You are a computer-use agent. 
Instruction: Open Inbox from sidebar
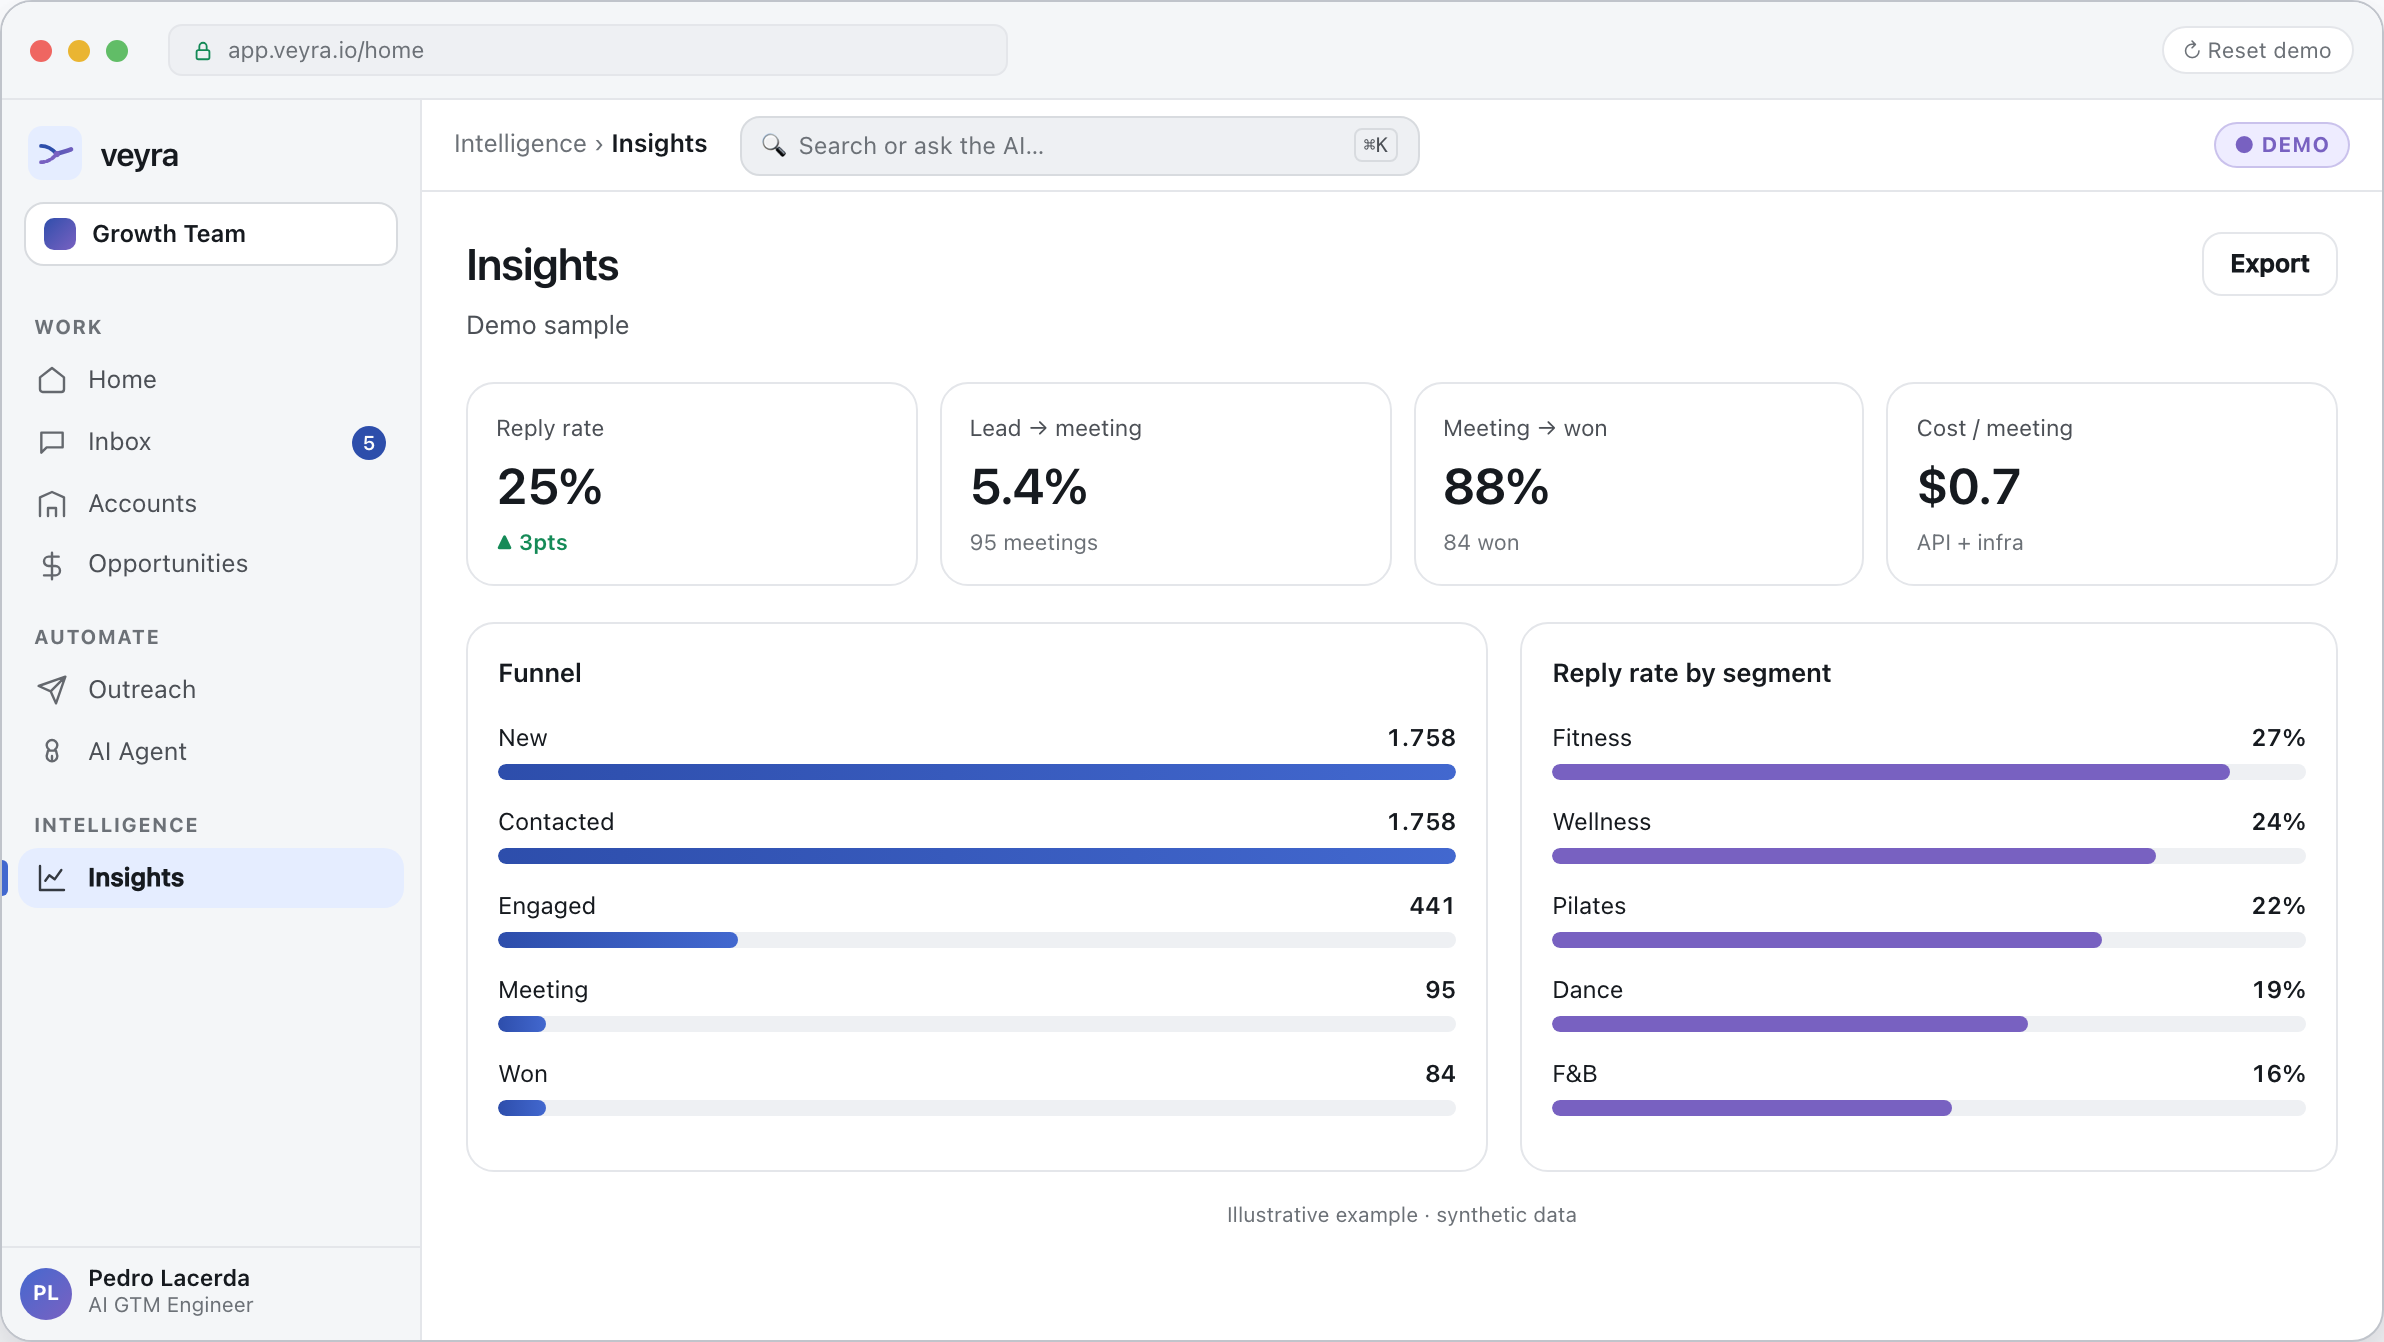click(x=211, y=442)
